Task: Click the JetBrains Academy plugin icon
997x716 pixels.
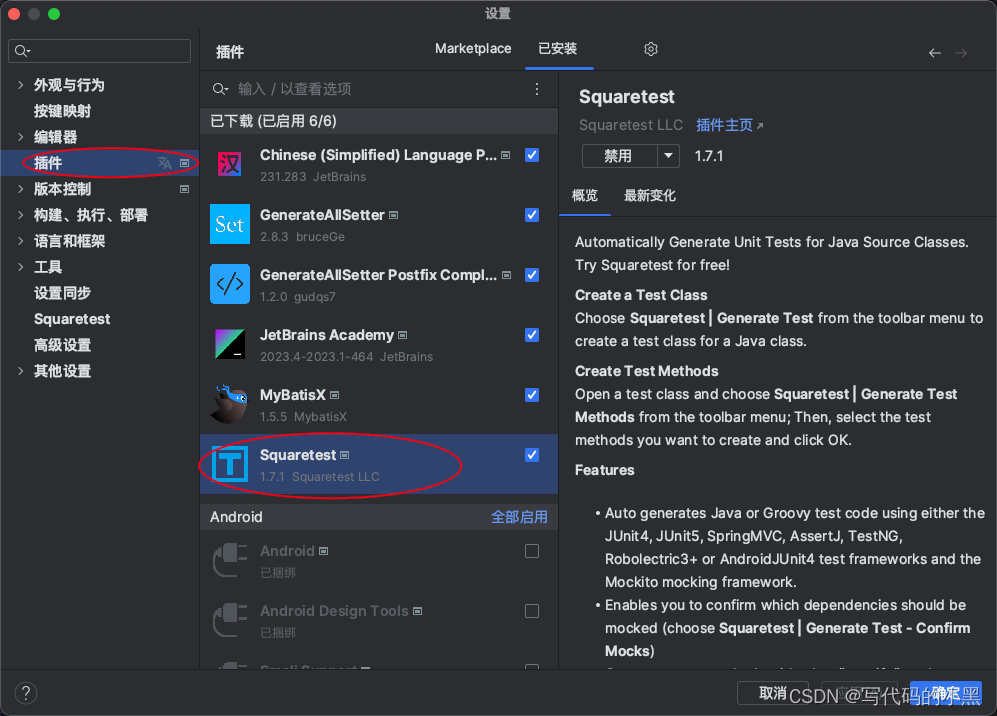Action: pyautogui.click(x=230, y=344)
